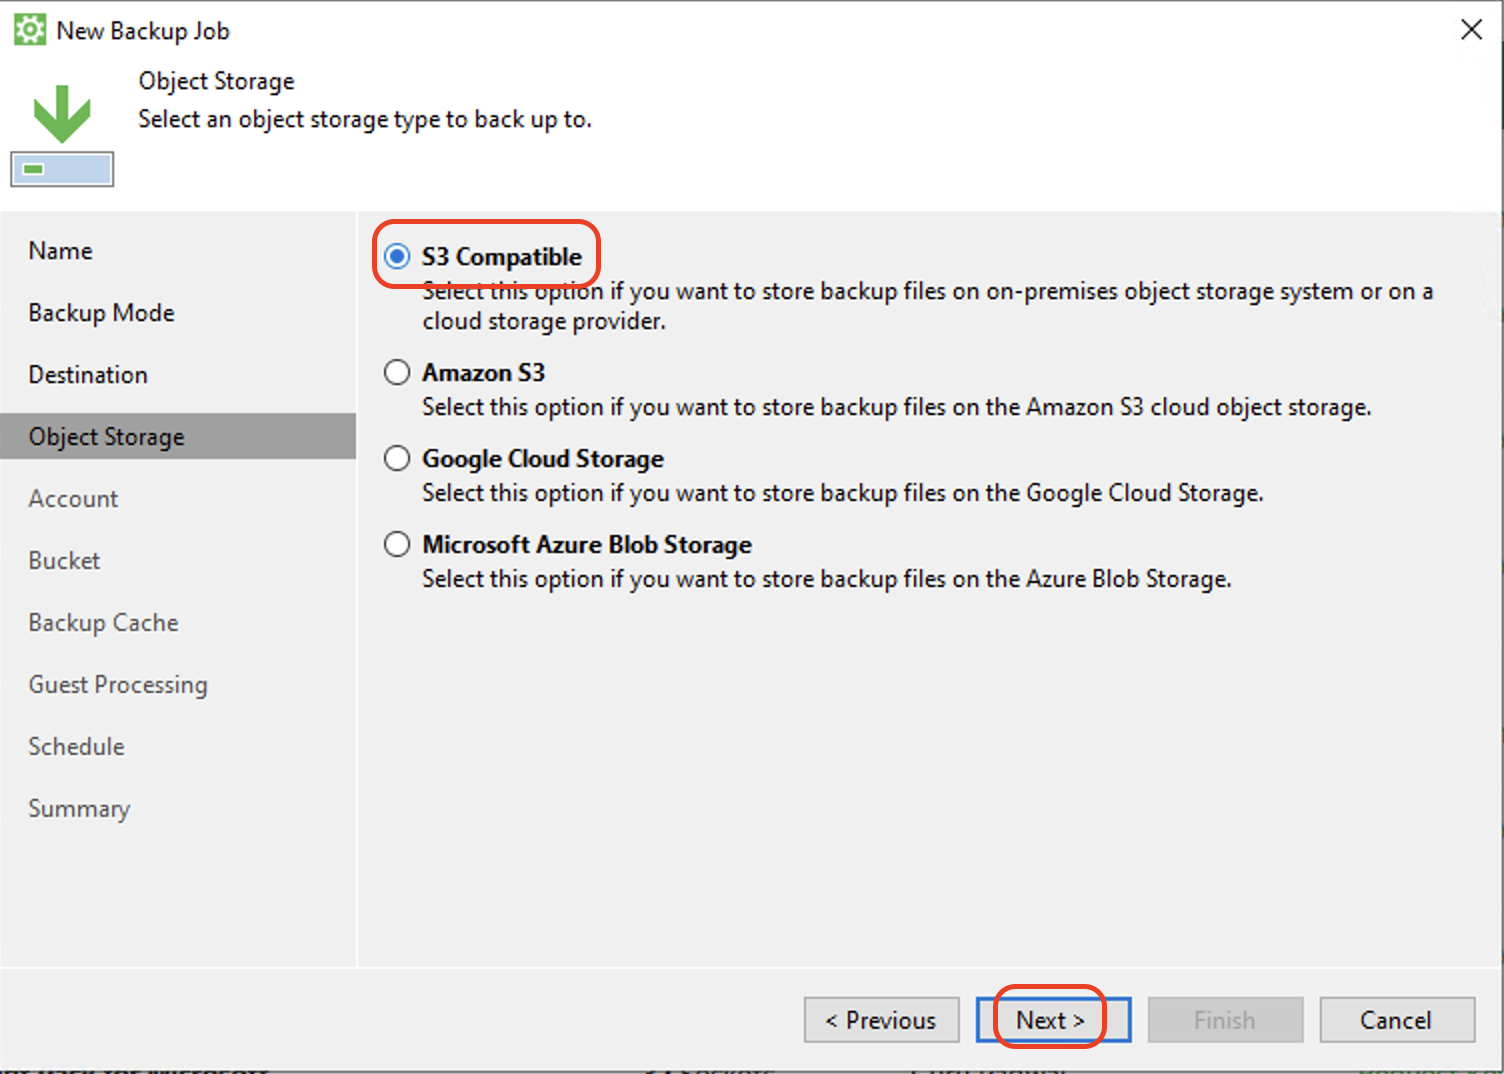View the Summary wizard step

tap(79, 809)
